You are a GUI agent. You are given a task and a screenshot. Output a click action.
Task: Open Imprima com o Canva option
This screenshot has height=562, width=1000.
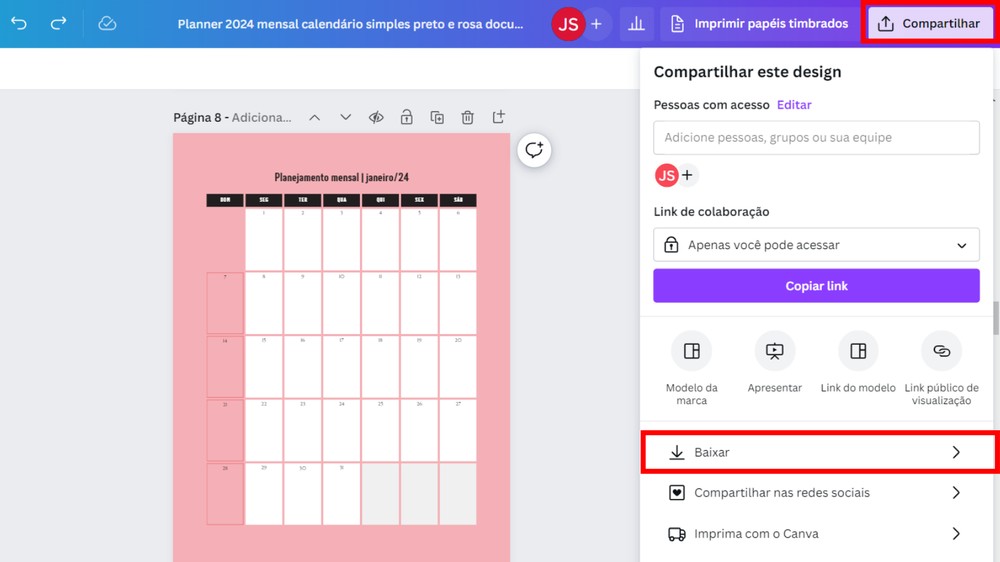816,533
